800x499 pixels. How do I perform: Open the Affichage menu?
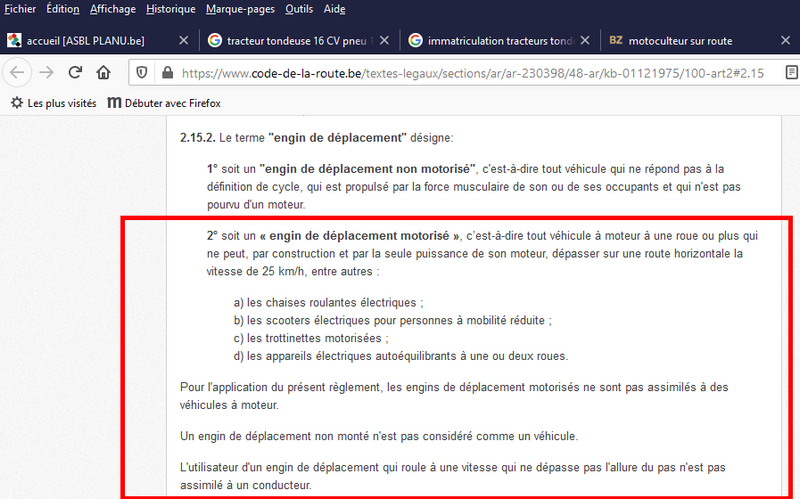click(x=113, y=9)
